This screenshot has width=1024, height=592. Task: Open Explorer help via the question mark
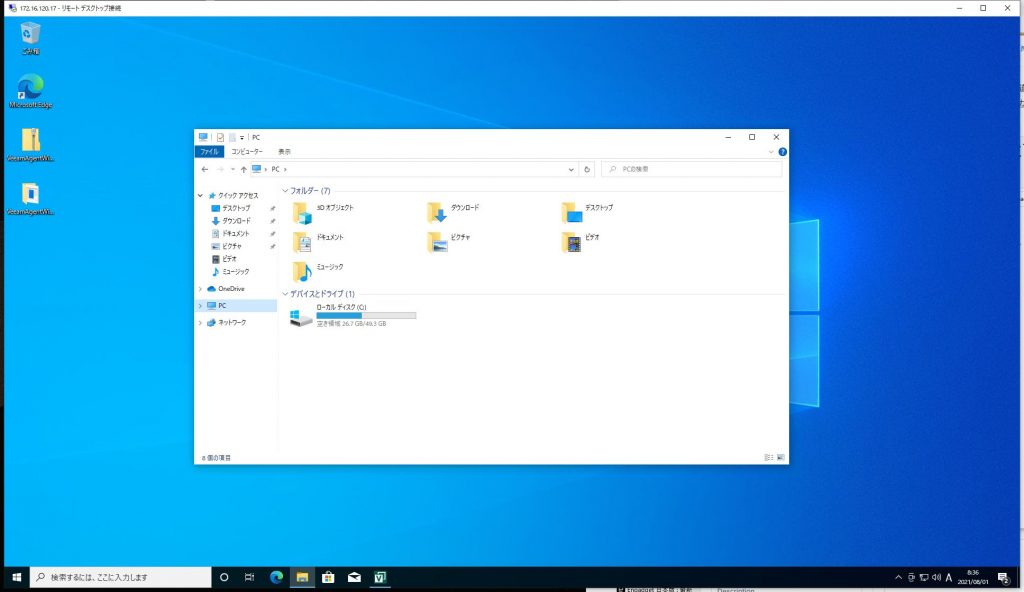point(782,152)
